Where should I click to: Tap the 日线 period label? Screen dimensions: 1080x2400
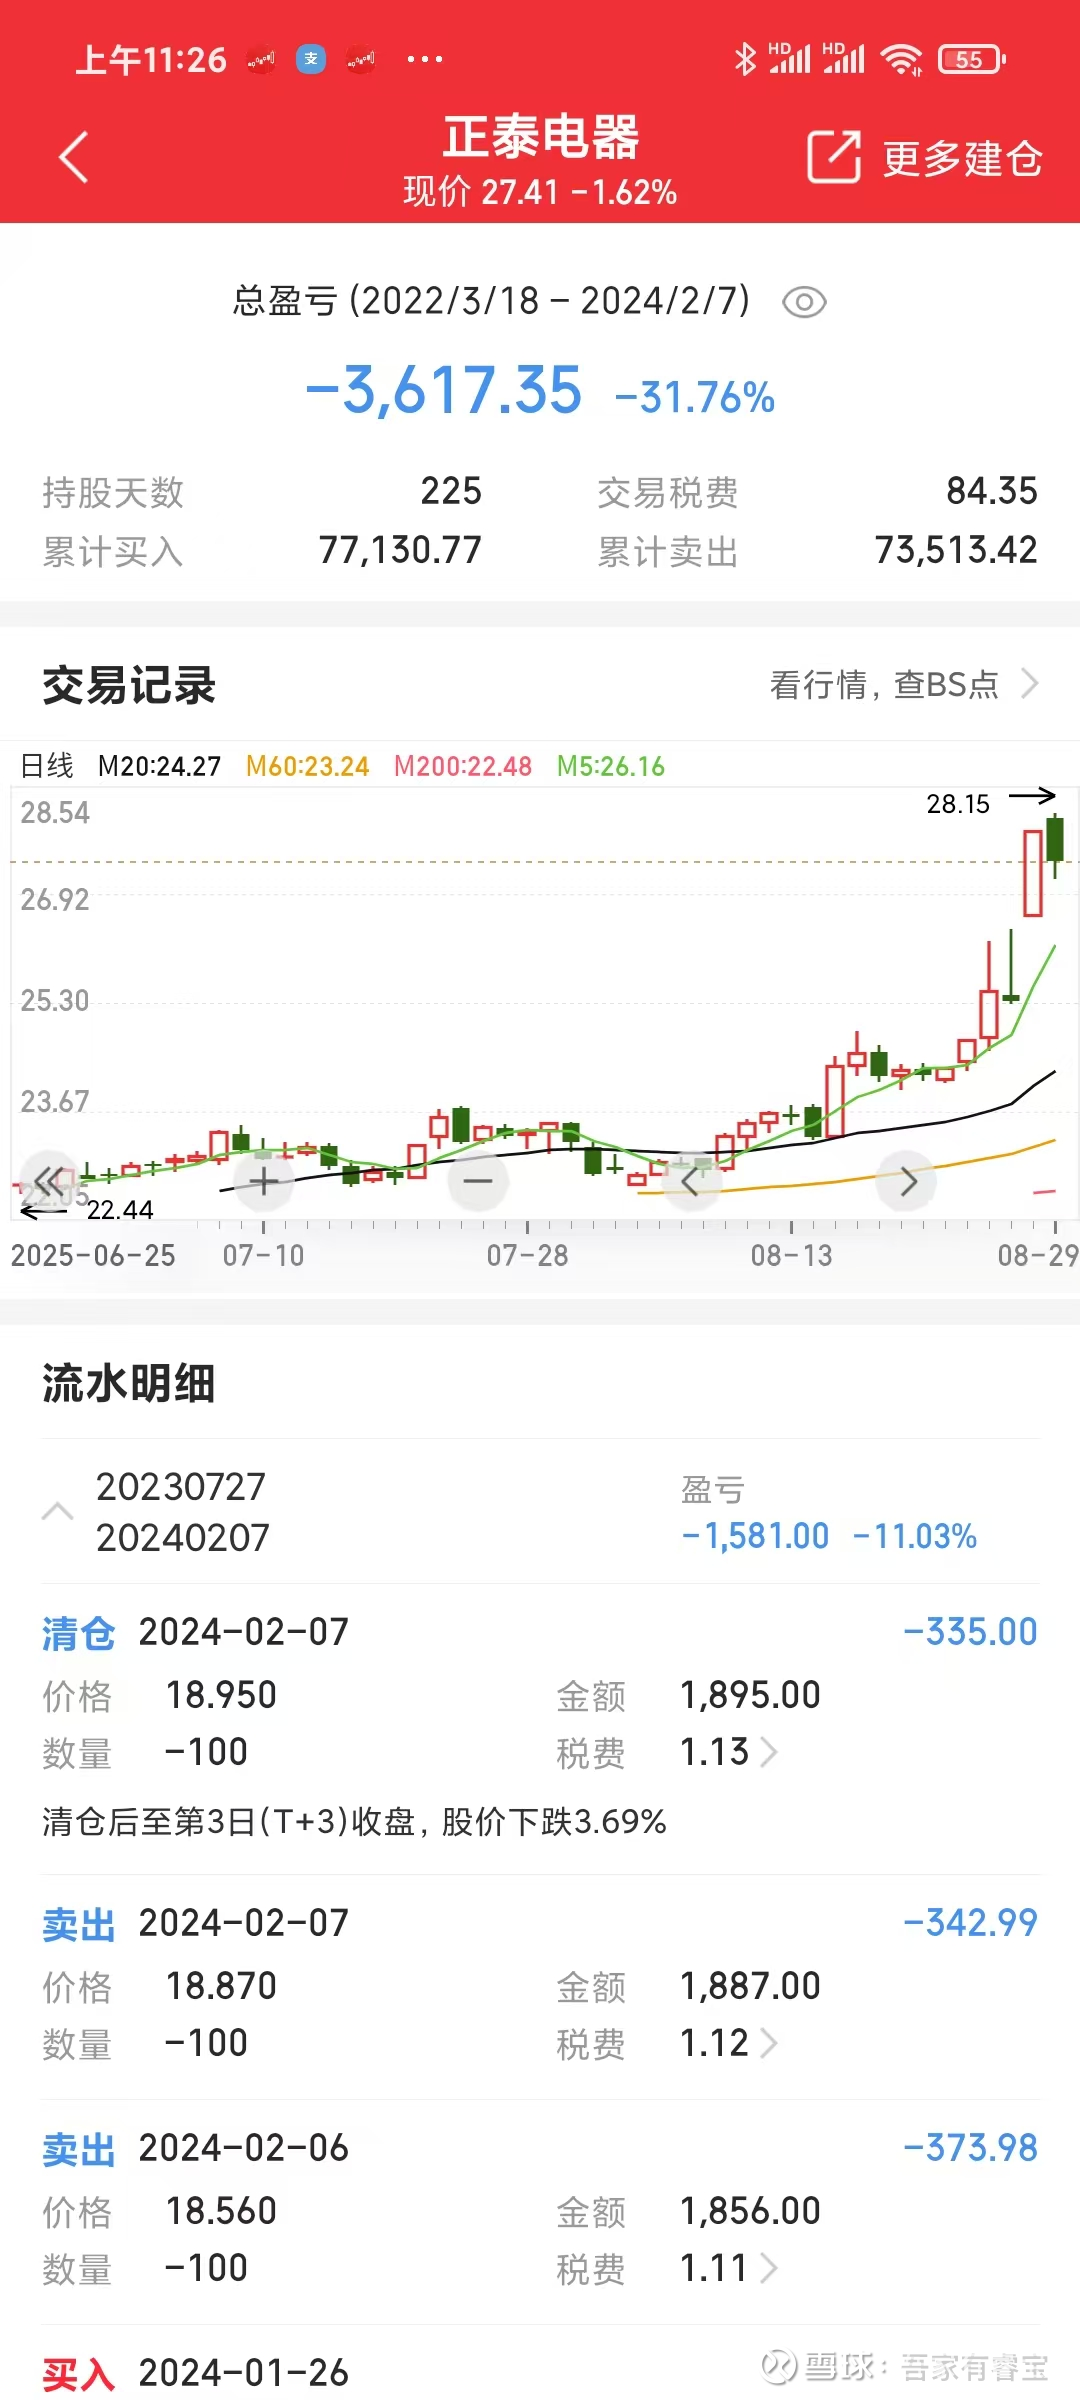pyautogui.click(x=47, y=766)
